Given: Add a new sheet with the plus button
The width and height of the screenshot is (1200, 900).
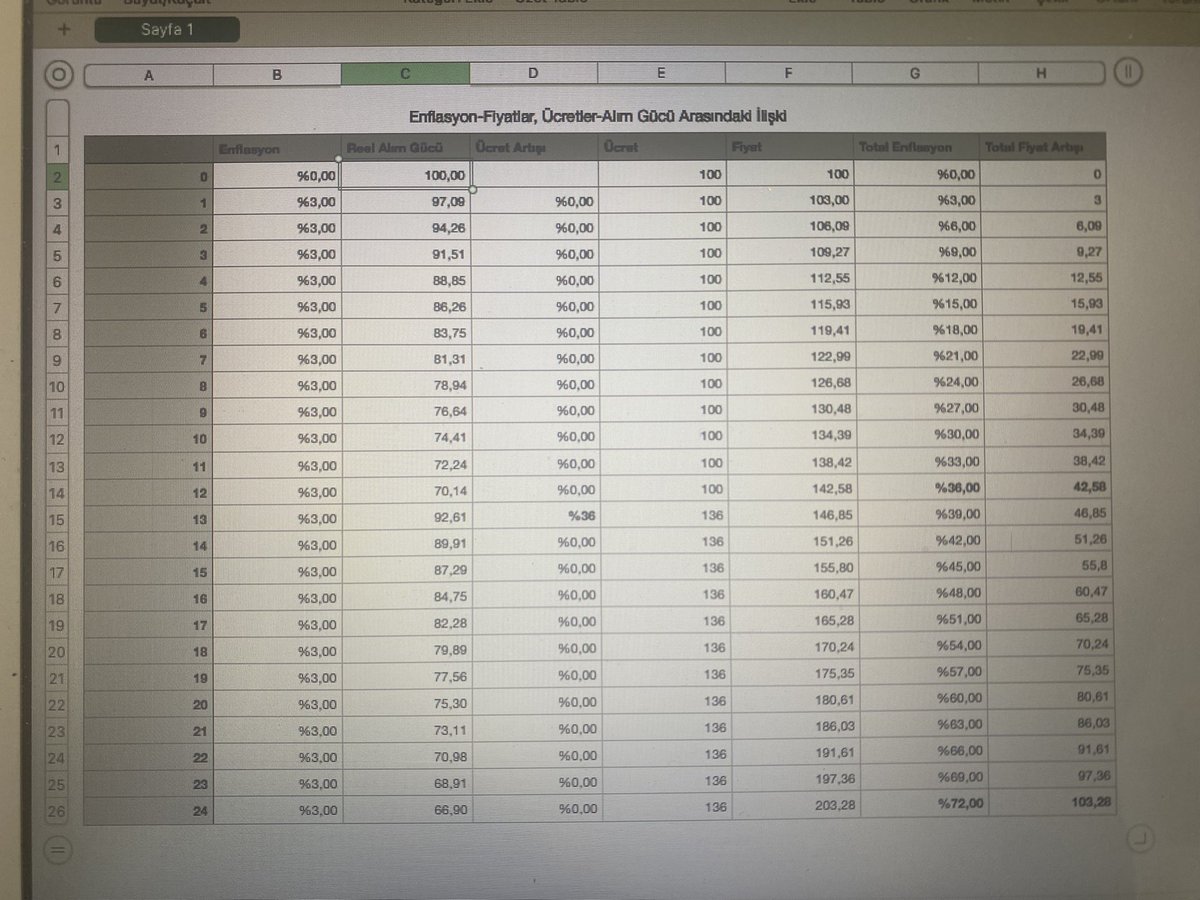Looking at the screenshot, I should pyautogui.click(x=65, y=30).
